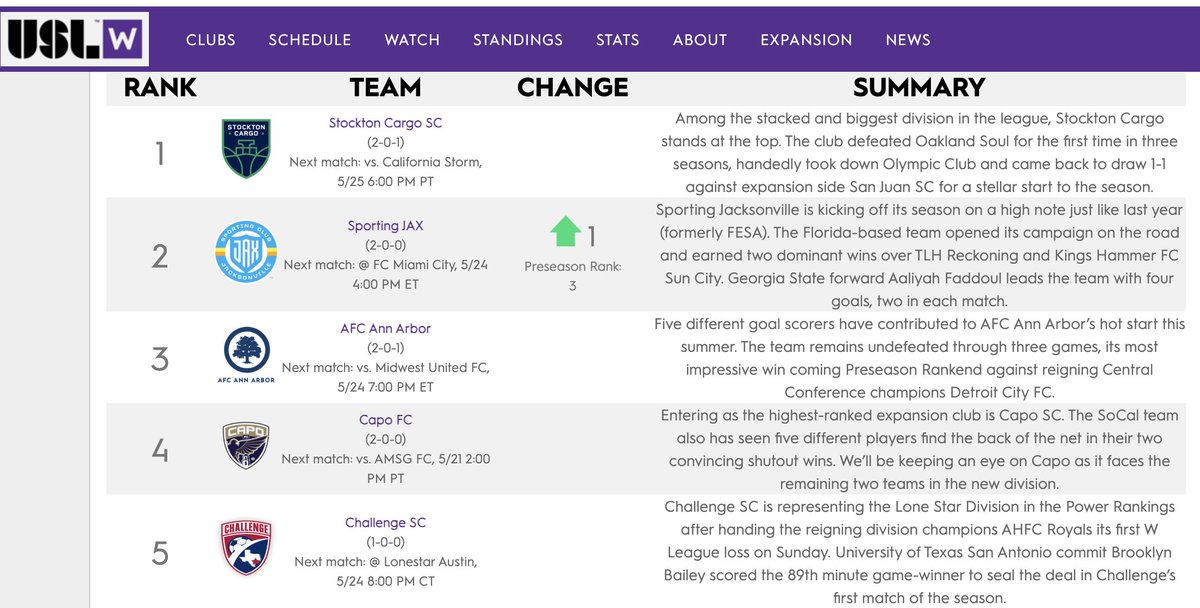Click the Preseason Rank: 3 label
The height and width of the screenshot is (608, 1200).
[572, 276]
